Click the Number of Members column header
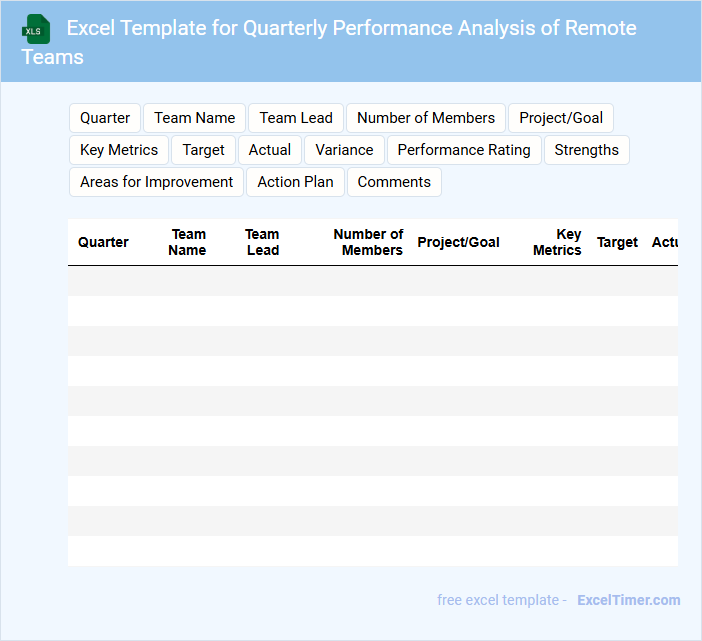Viewport: 702px width, 641px height. coord(369,242)
